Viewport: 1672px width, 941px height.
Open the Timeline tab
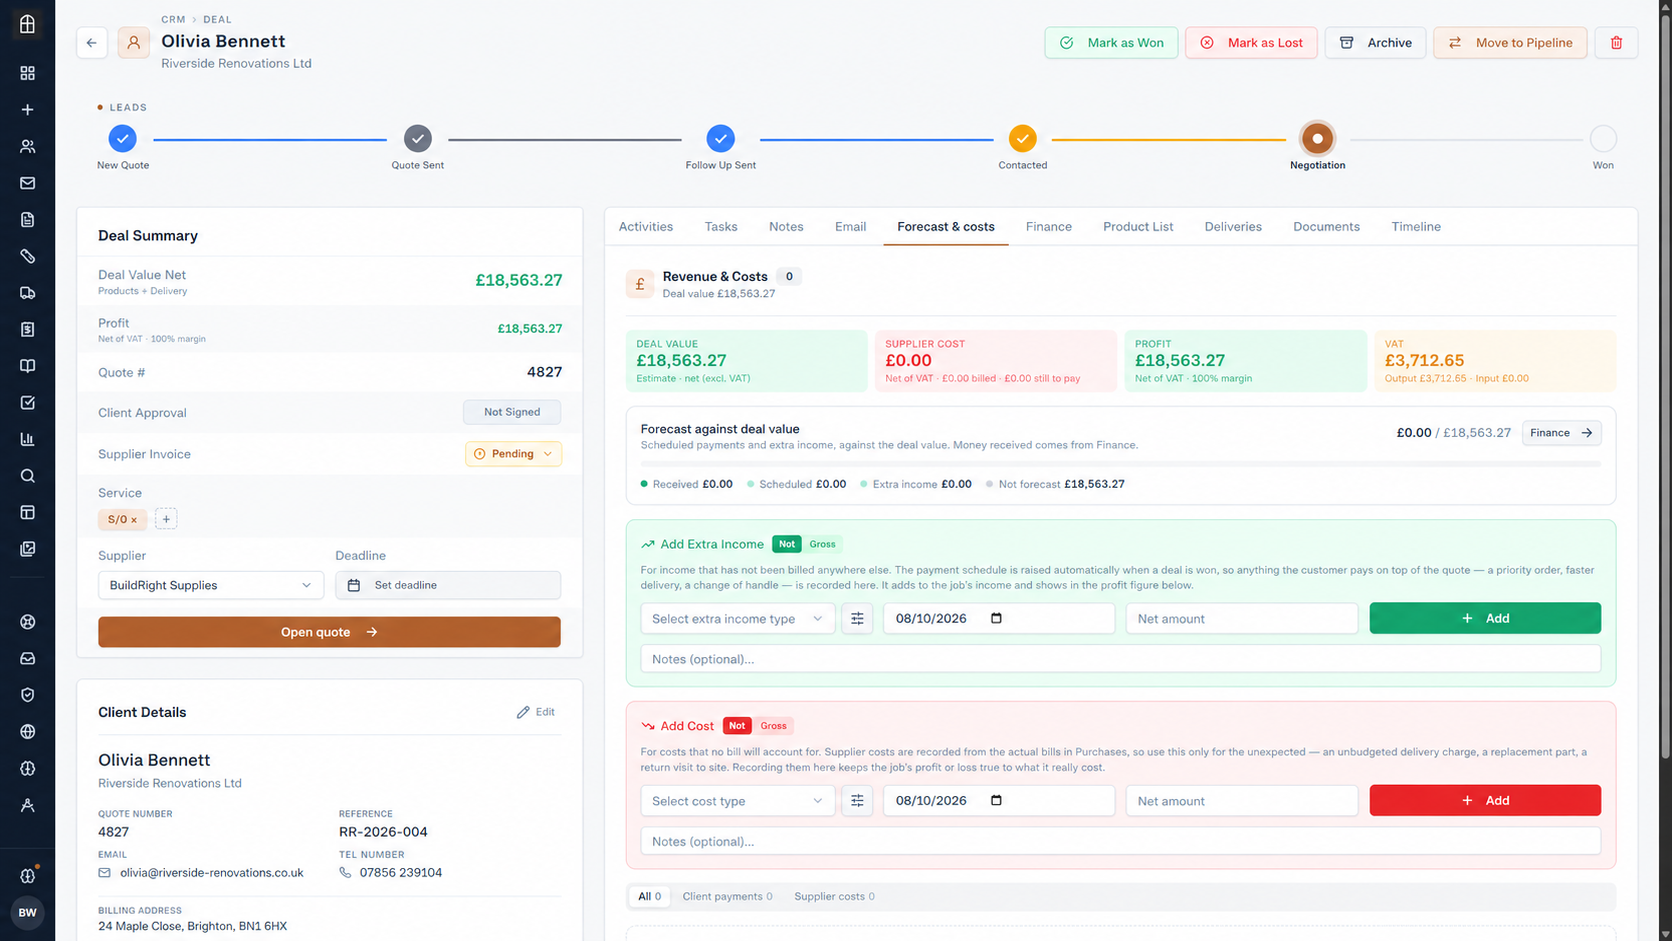pyautogui.click(x=1416, y=227)
